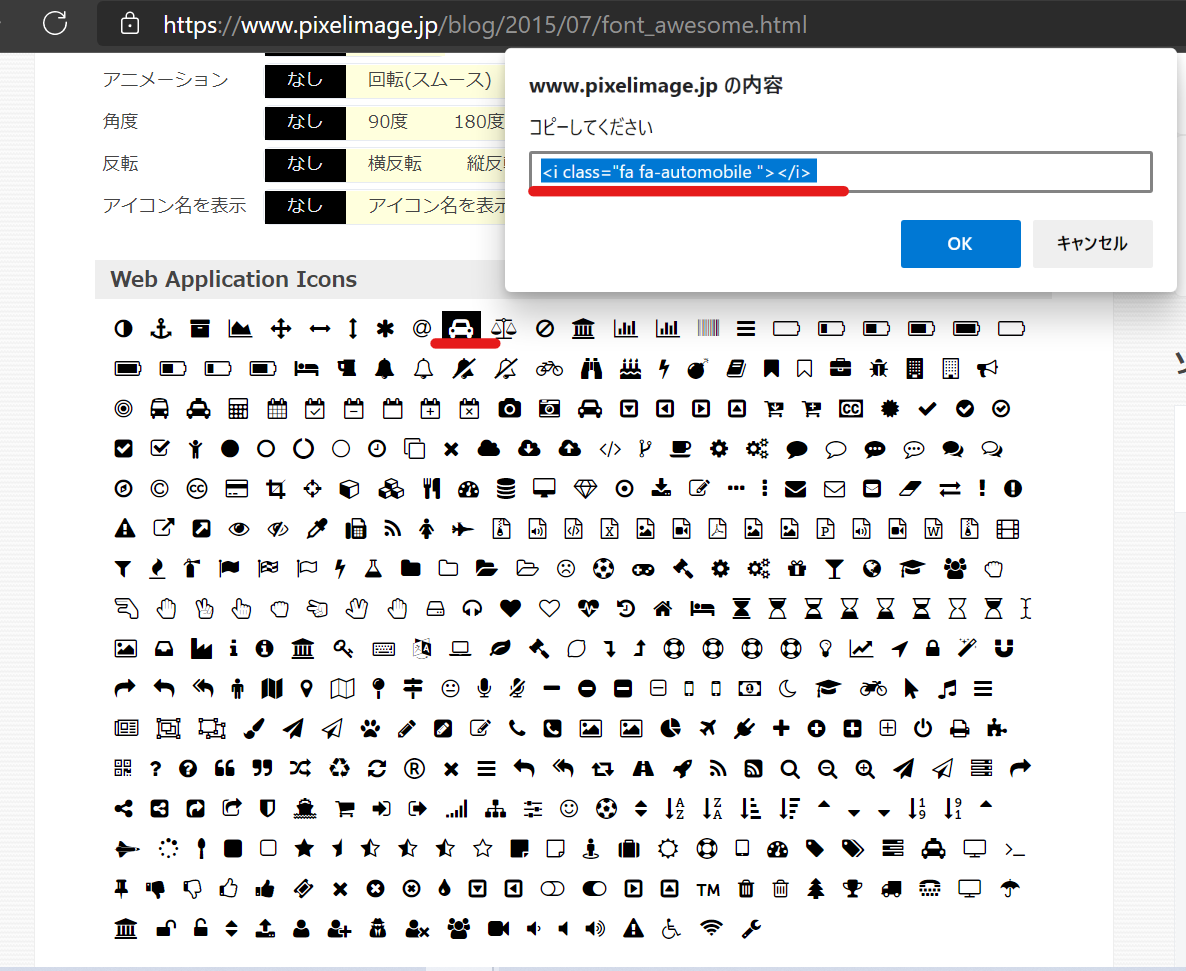Click the coffee cup icon
The height and width of the screenshot is (971, 1186).
[x=681, y=449]
